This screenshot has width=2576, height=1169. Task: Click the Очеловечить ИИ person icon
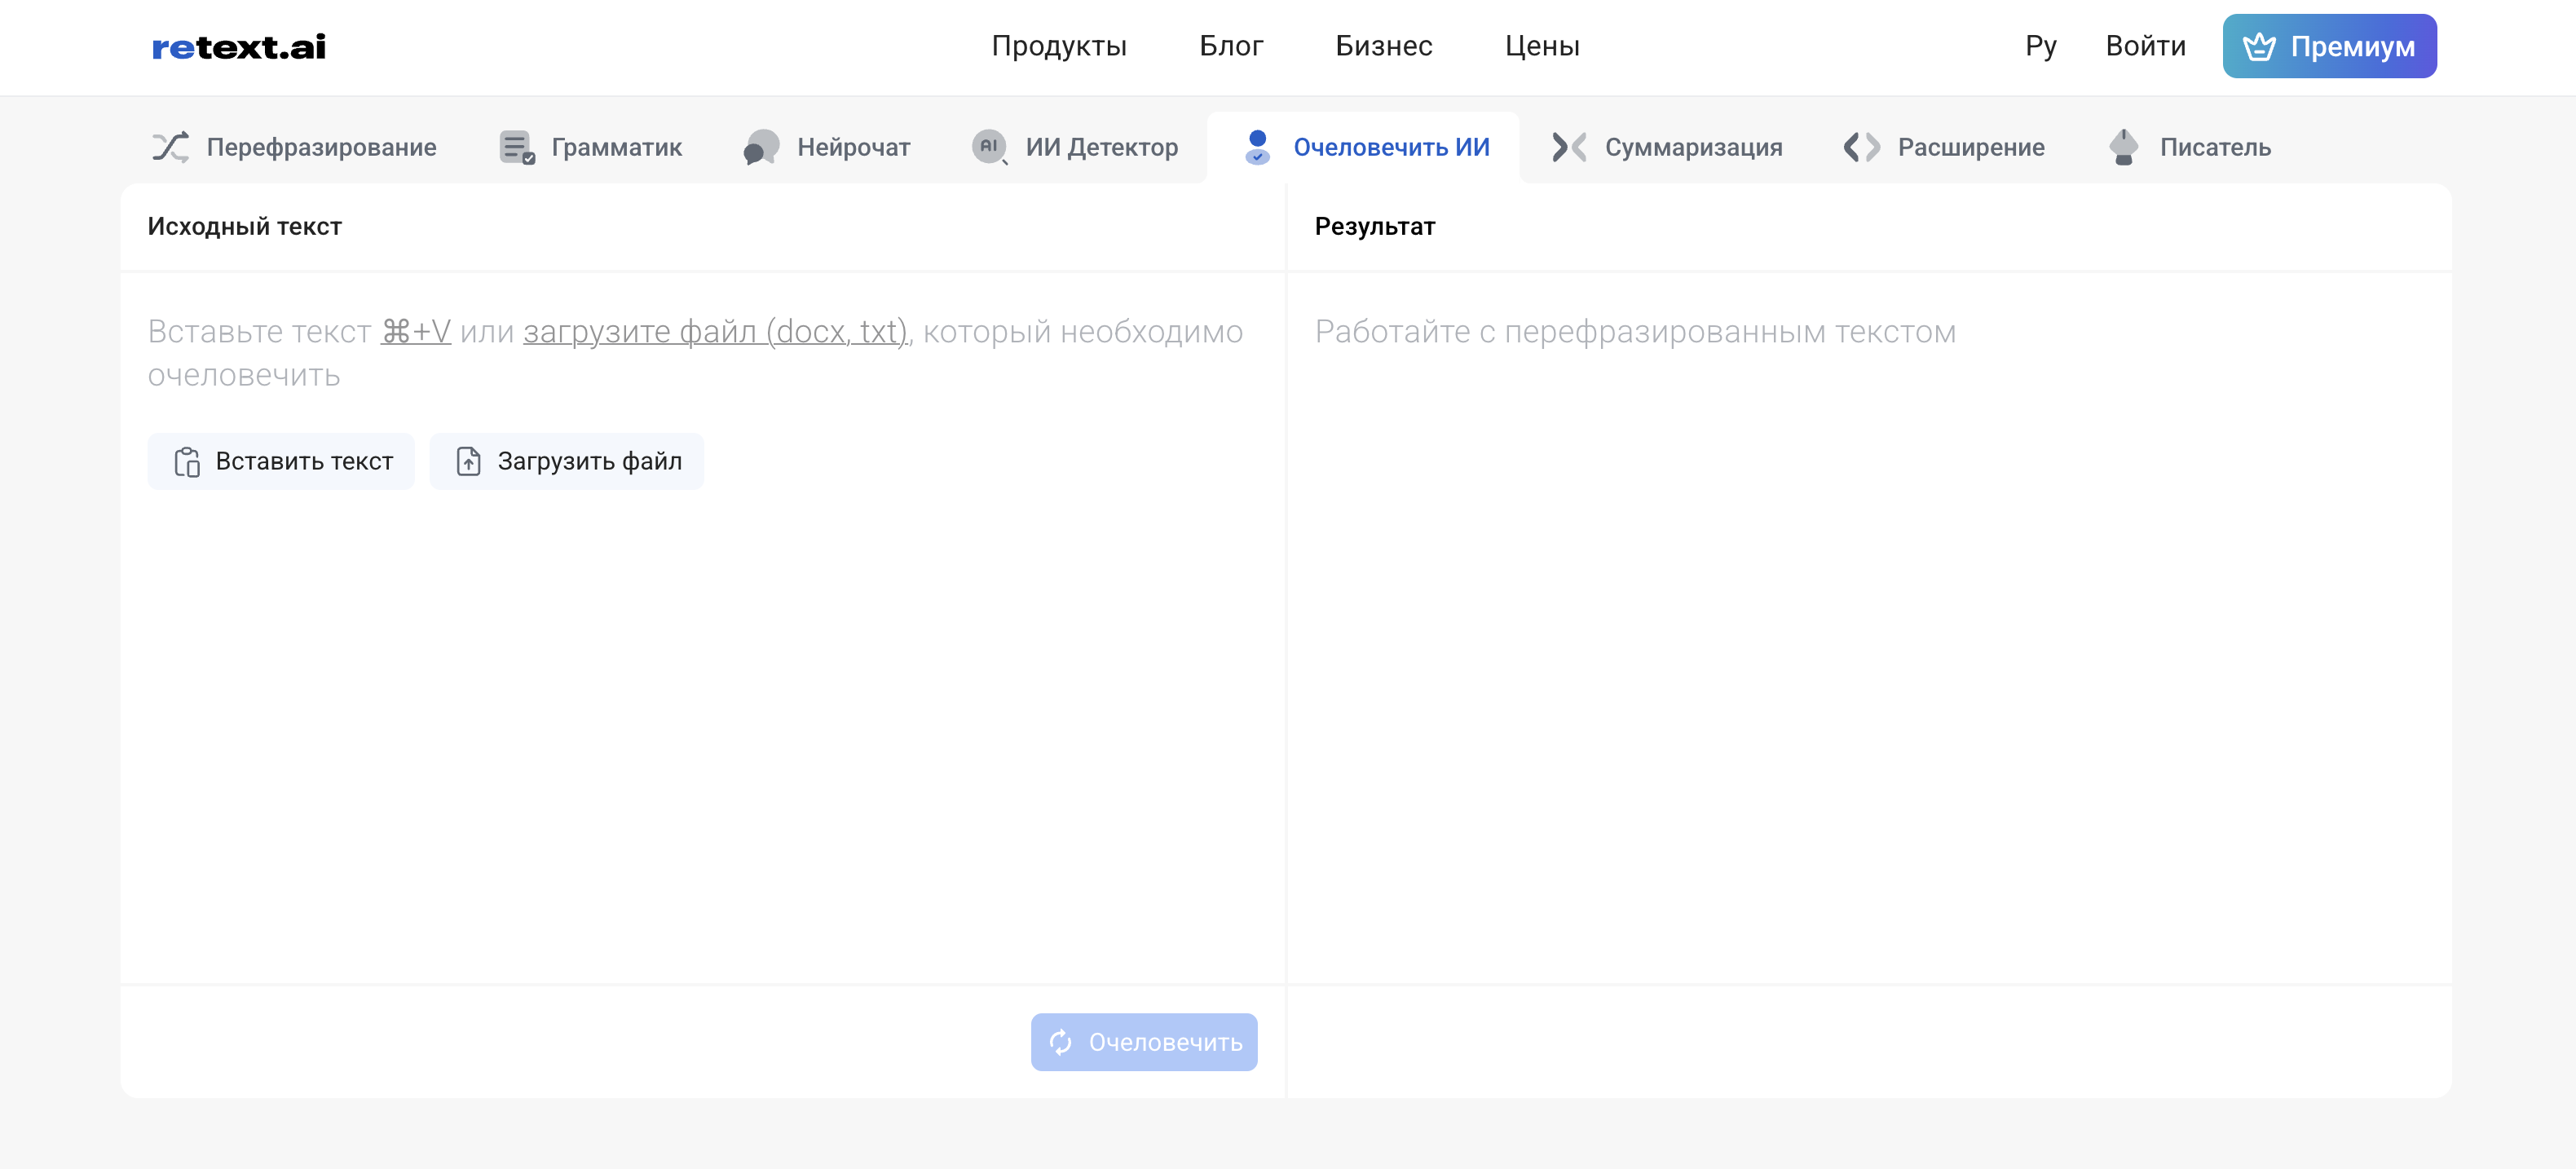(1257, 147)
